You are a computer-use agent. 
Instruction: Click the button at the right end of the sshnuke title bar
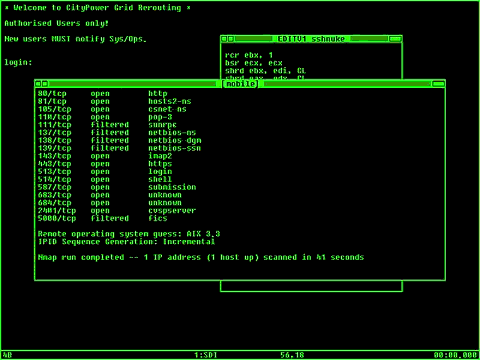pyautogui.click(x=395, y=39)
